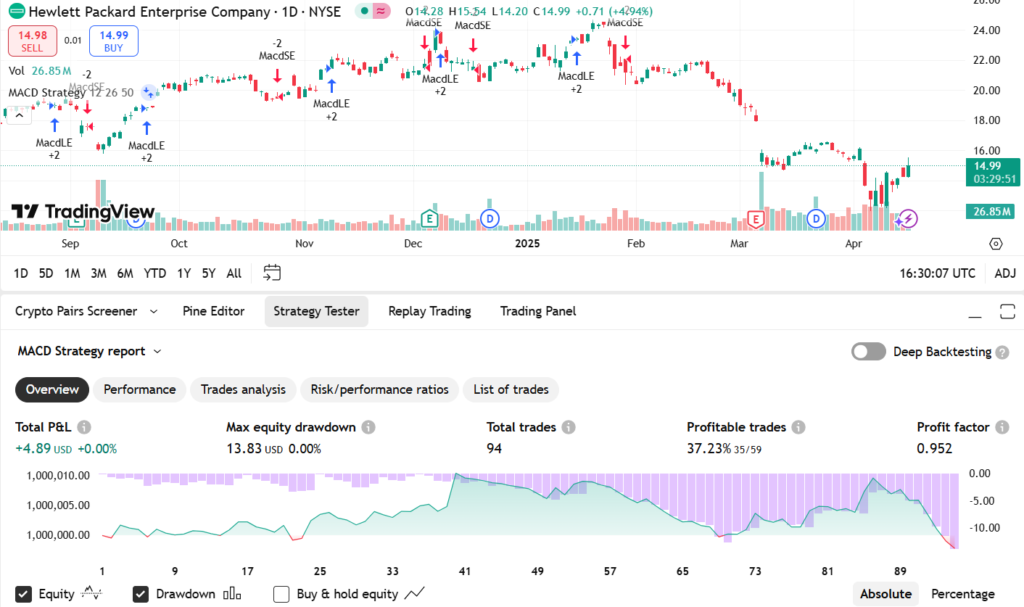Open the Pine Editor tab
The width and height of the screenshot is (1024, 607).
214,311
